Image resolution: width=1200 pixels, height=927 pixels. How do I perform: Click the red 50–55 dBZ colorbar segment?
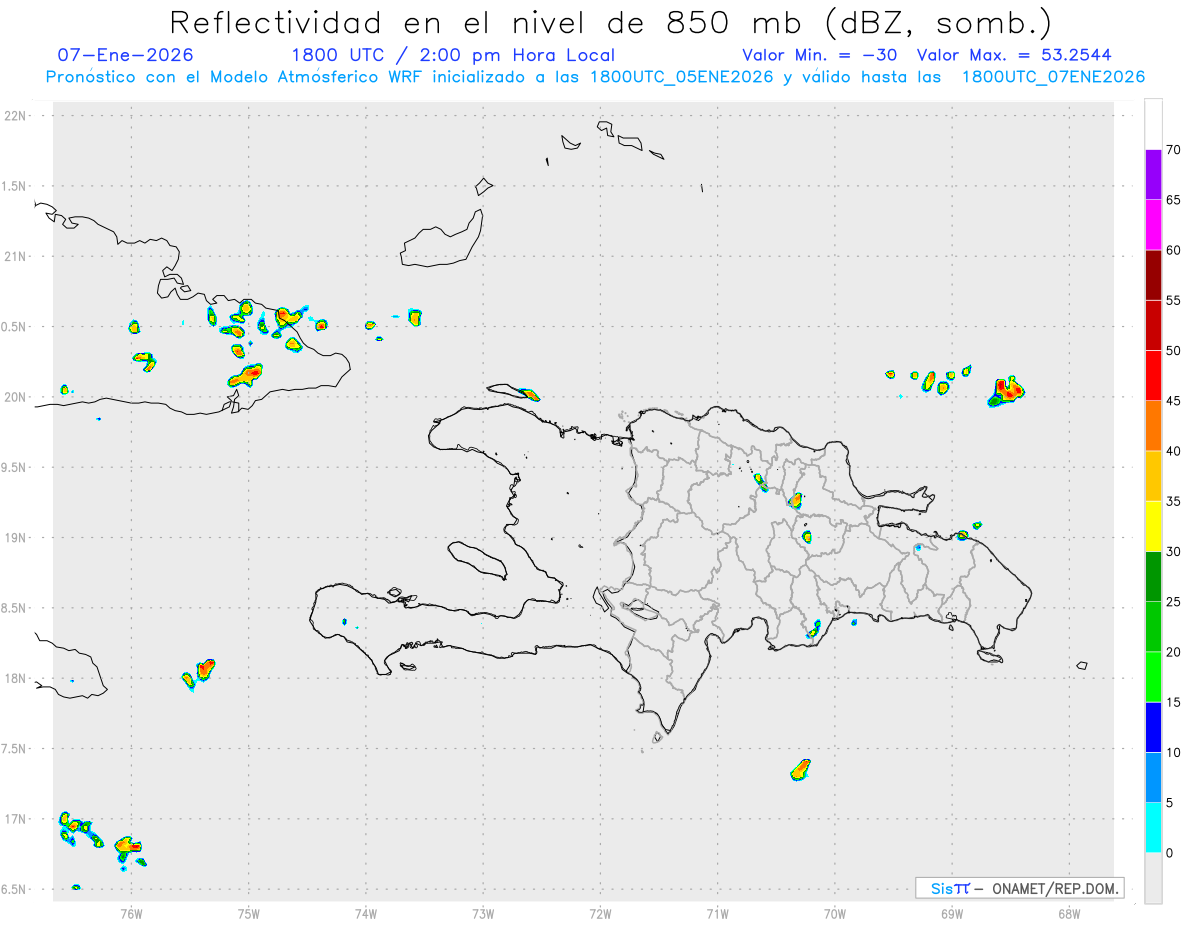pos(1153,325)
